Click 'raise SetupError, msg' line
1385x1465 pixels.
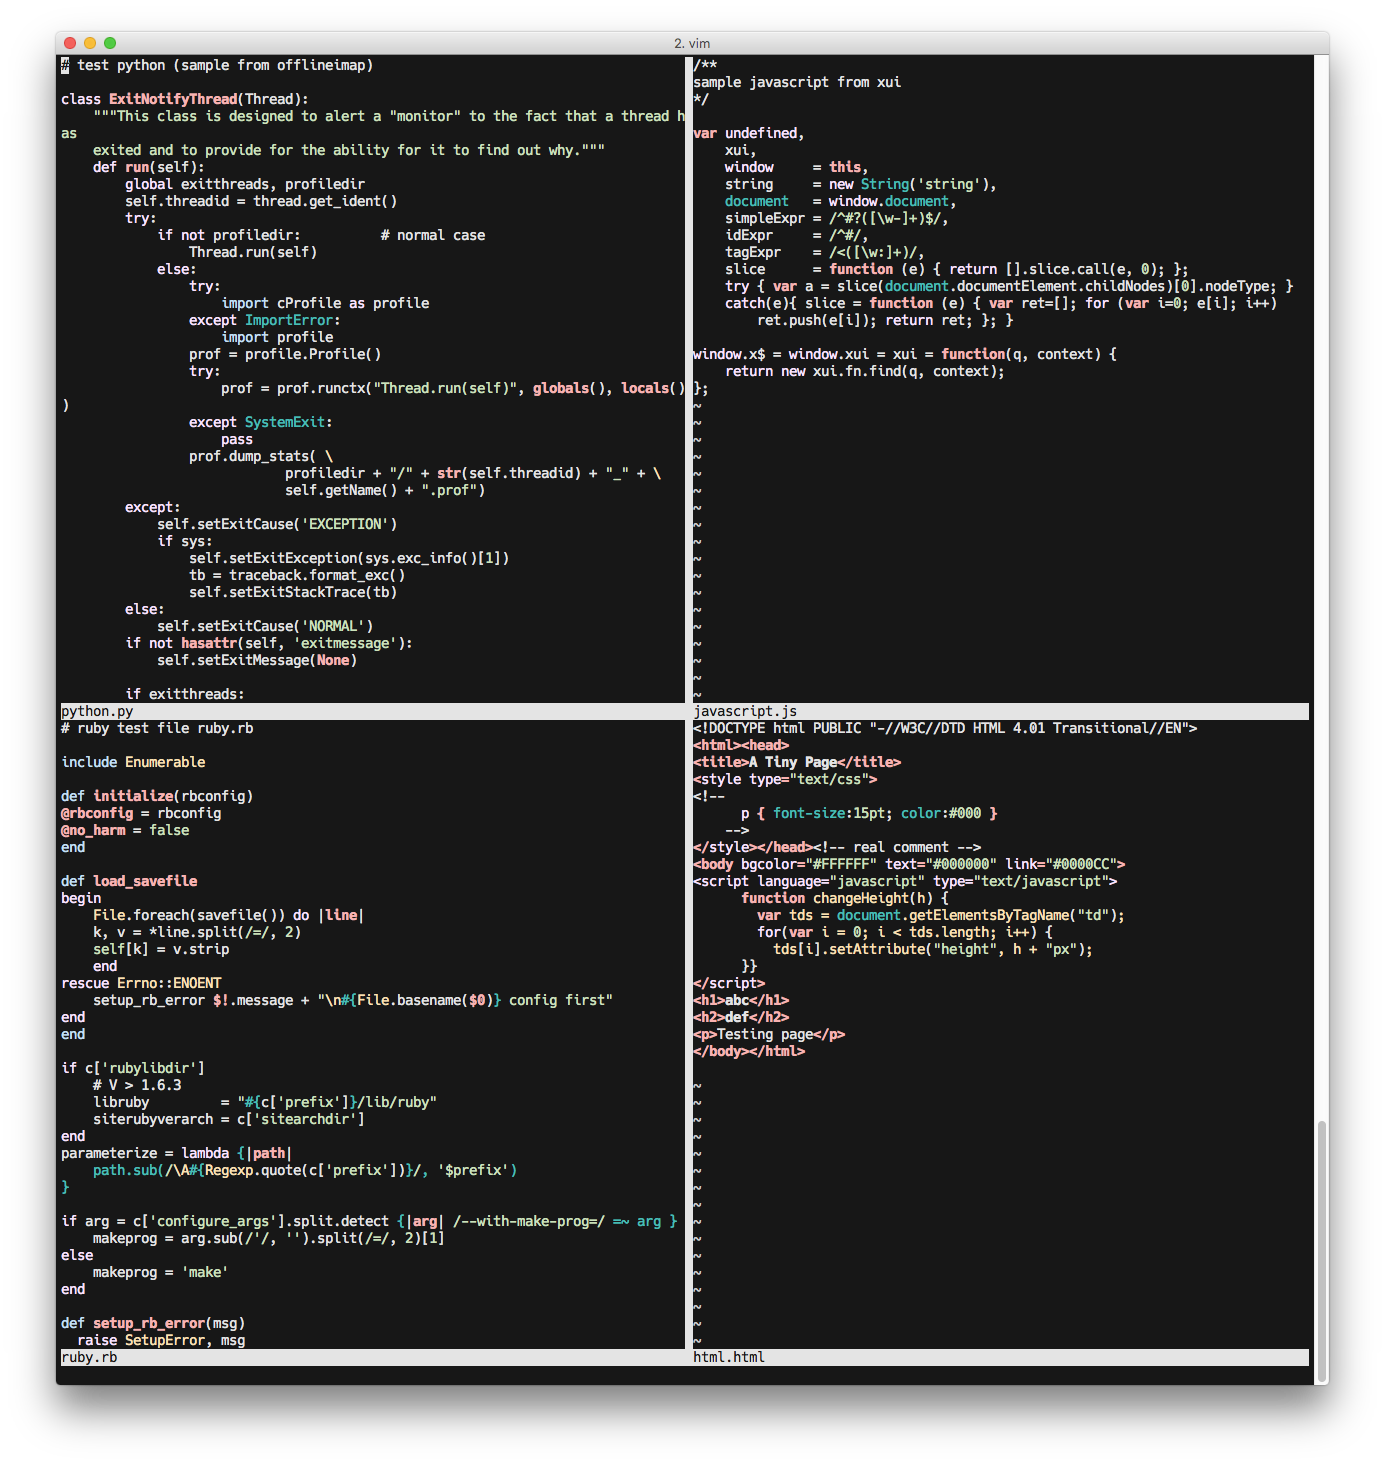coord(161,1340)
